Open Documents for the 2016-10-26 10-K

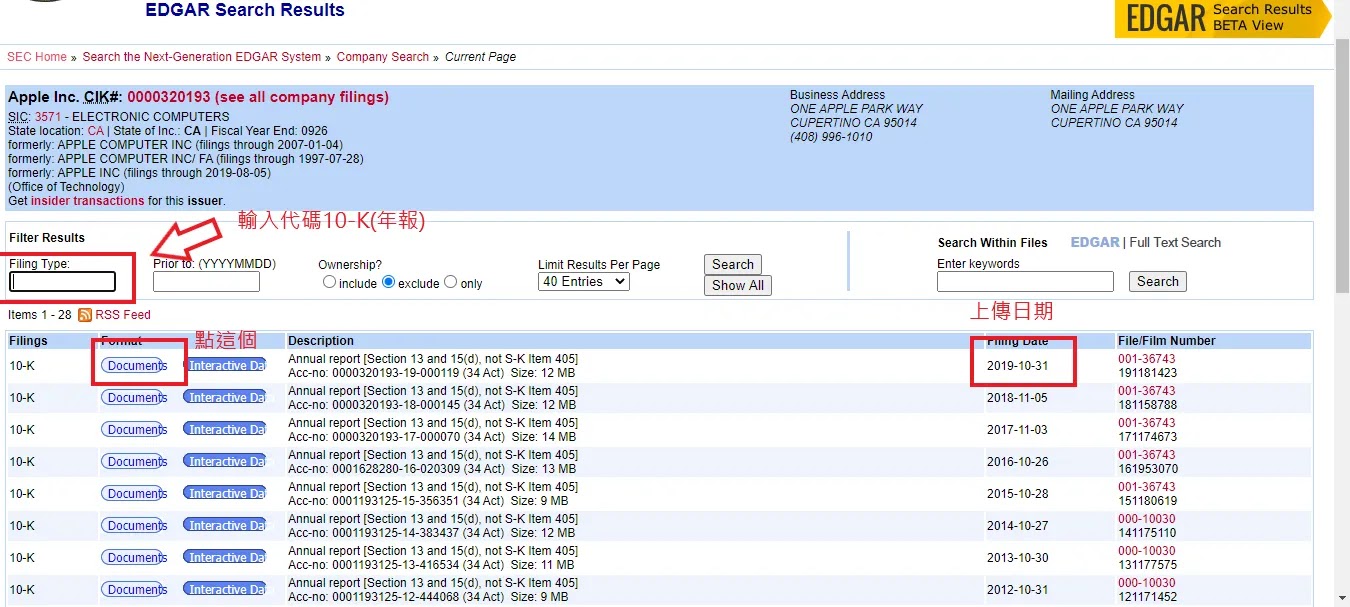[134, 462]
